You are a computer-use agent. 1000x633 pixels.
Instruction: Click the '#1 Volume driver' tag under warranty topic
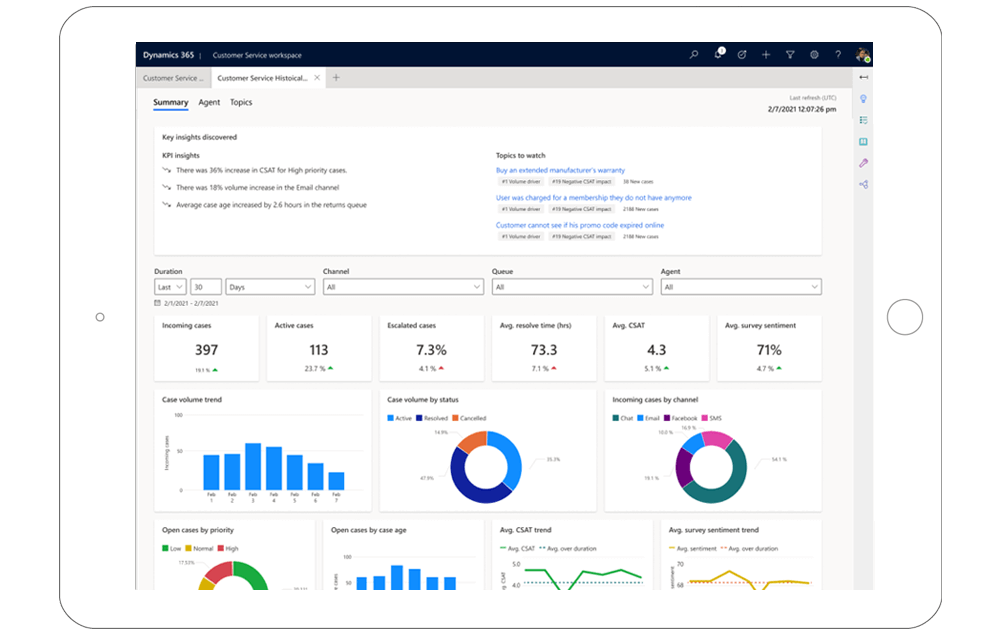point(521,182)
